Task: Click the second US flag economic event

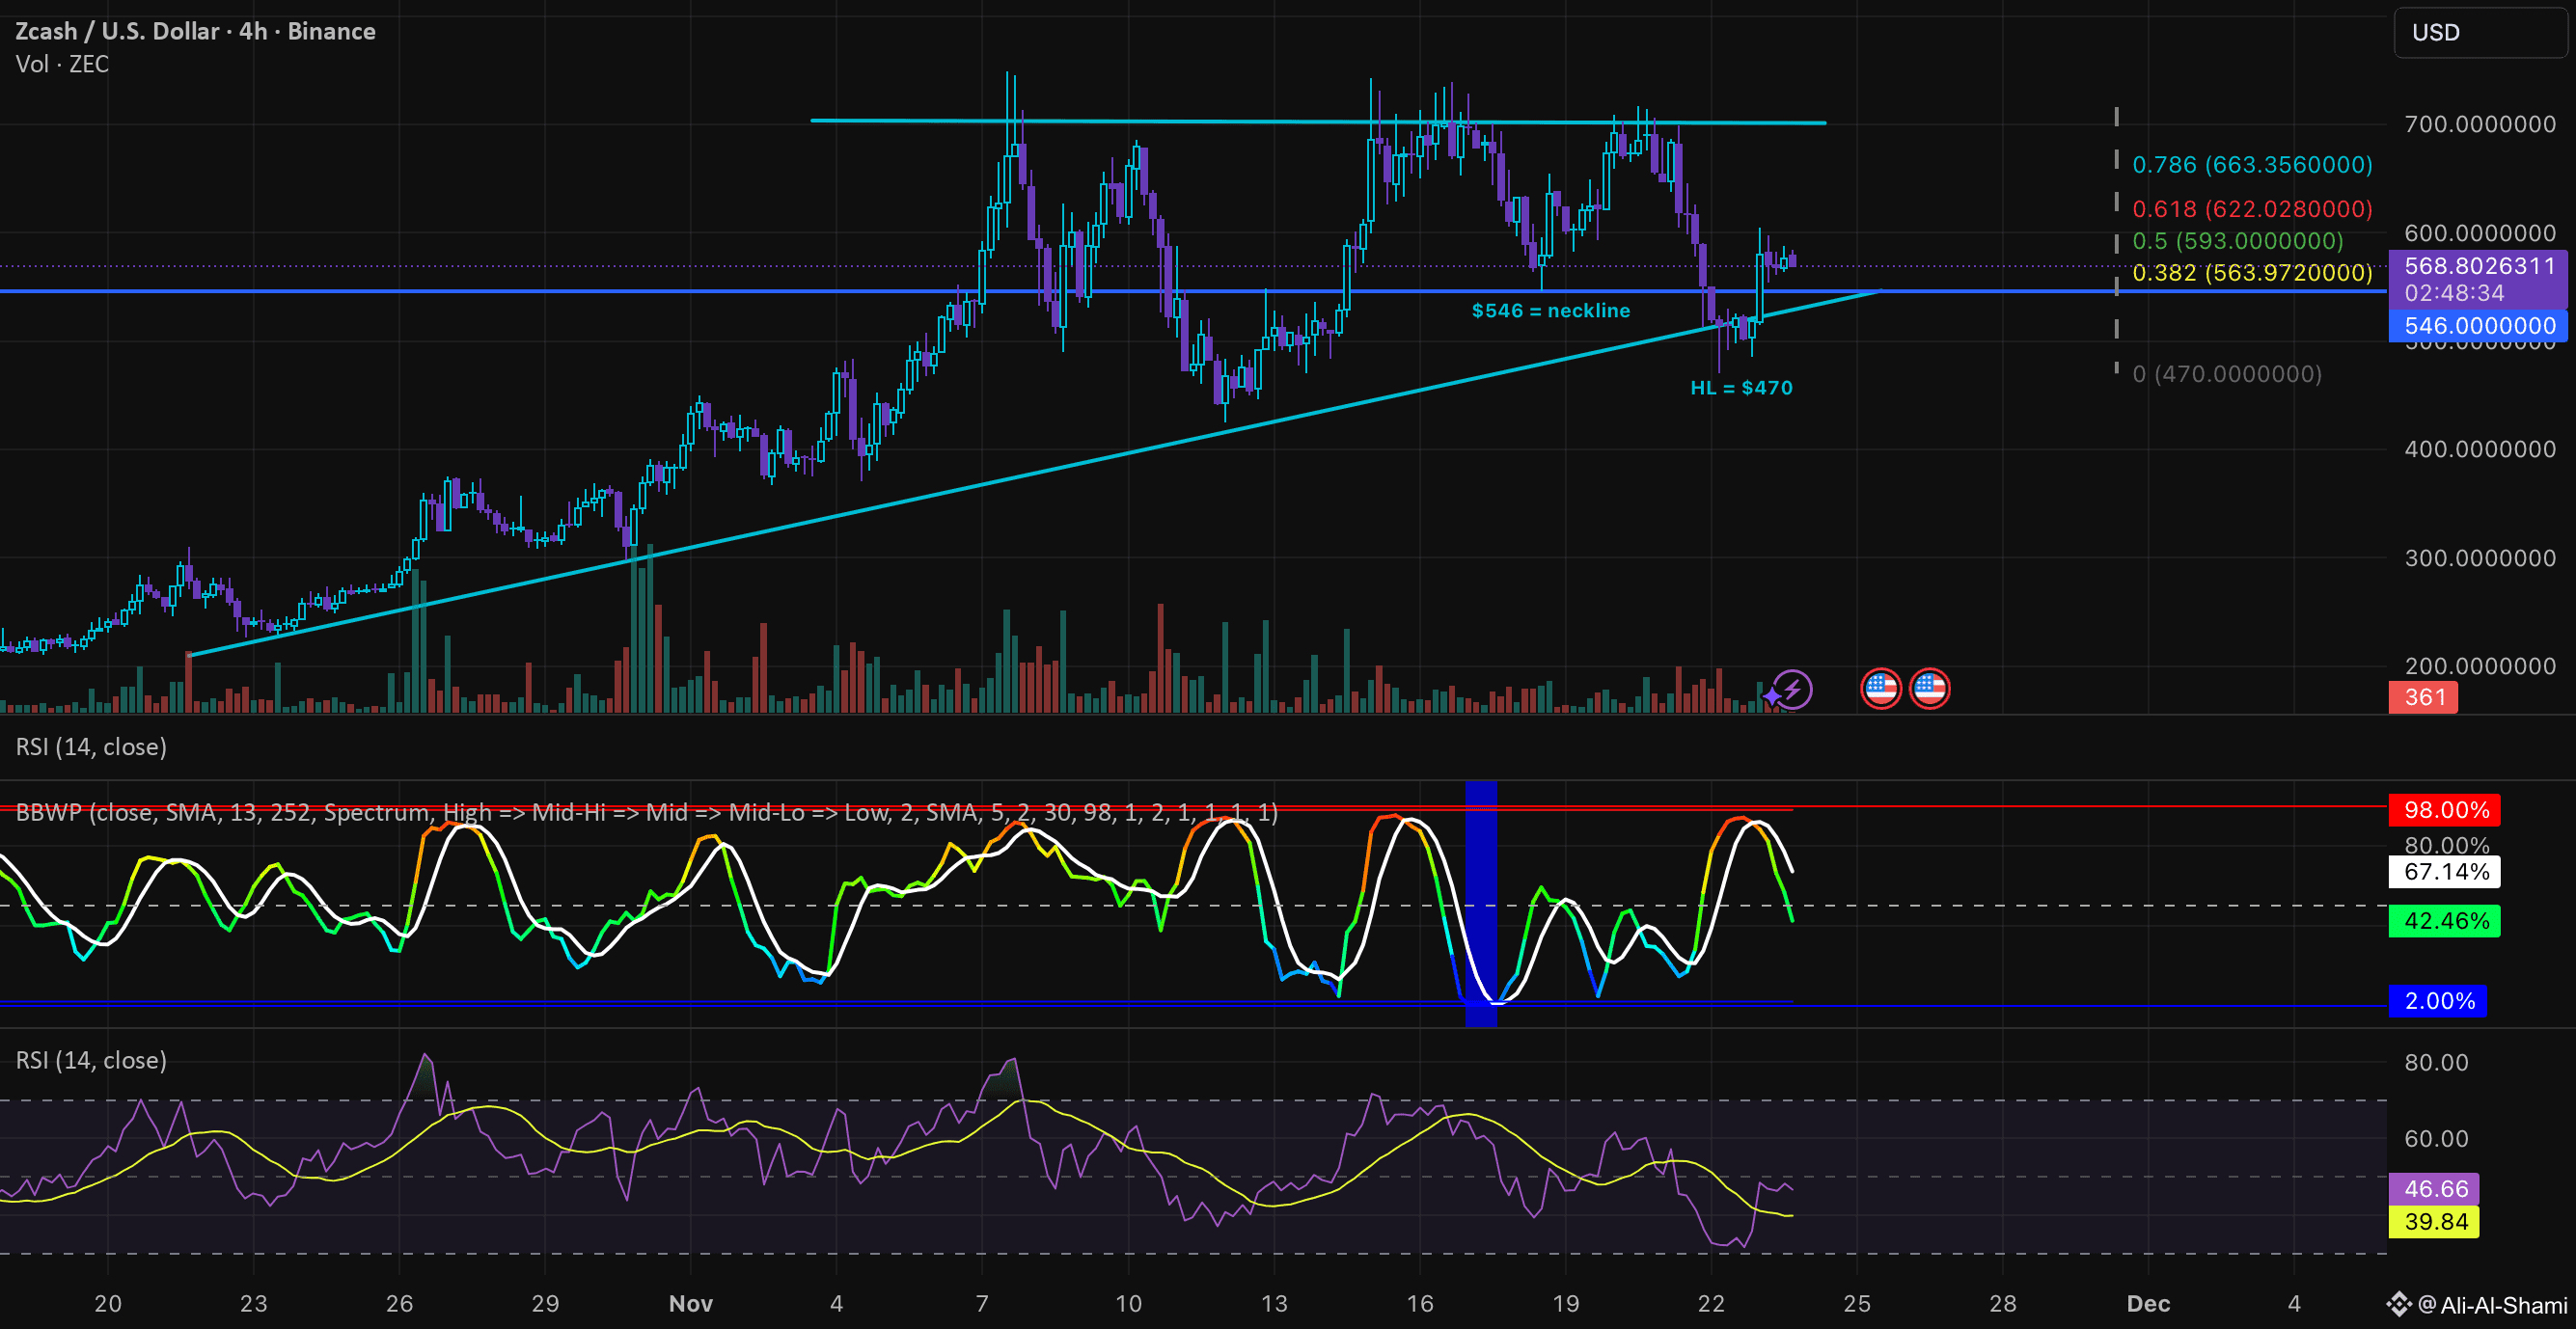Action: pos(1929,689)
